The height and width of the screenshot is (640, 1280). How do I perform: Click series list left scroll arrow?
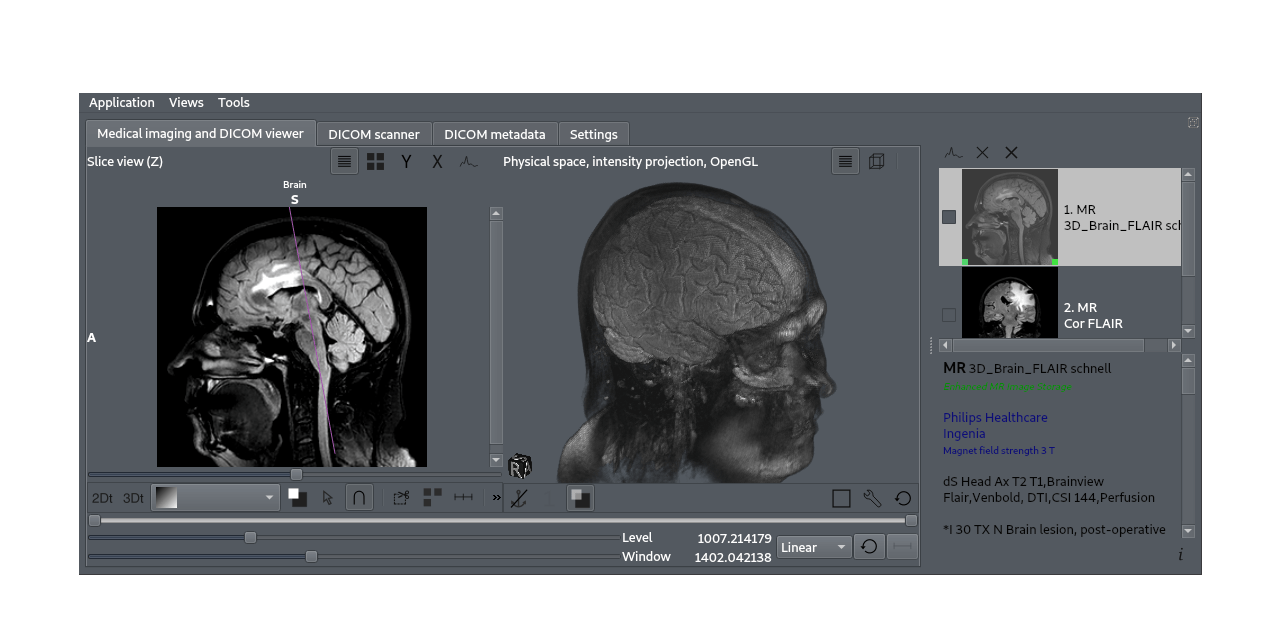[945, 345]
